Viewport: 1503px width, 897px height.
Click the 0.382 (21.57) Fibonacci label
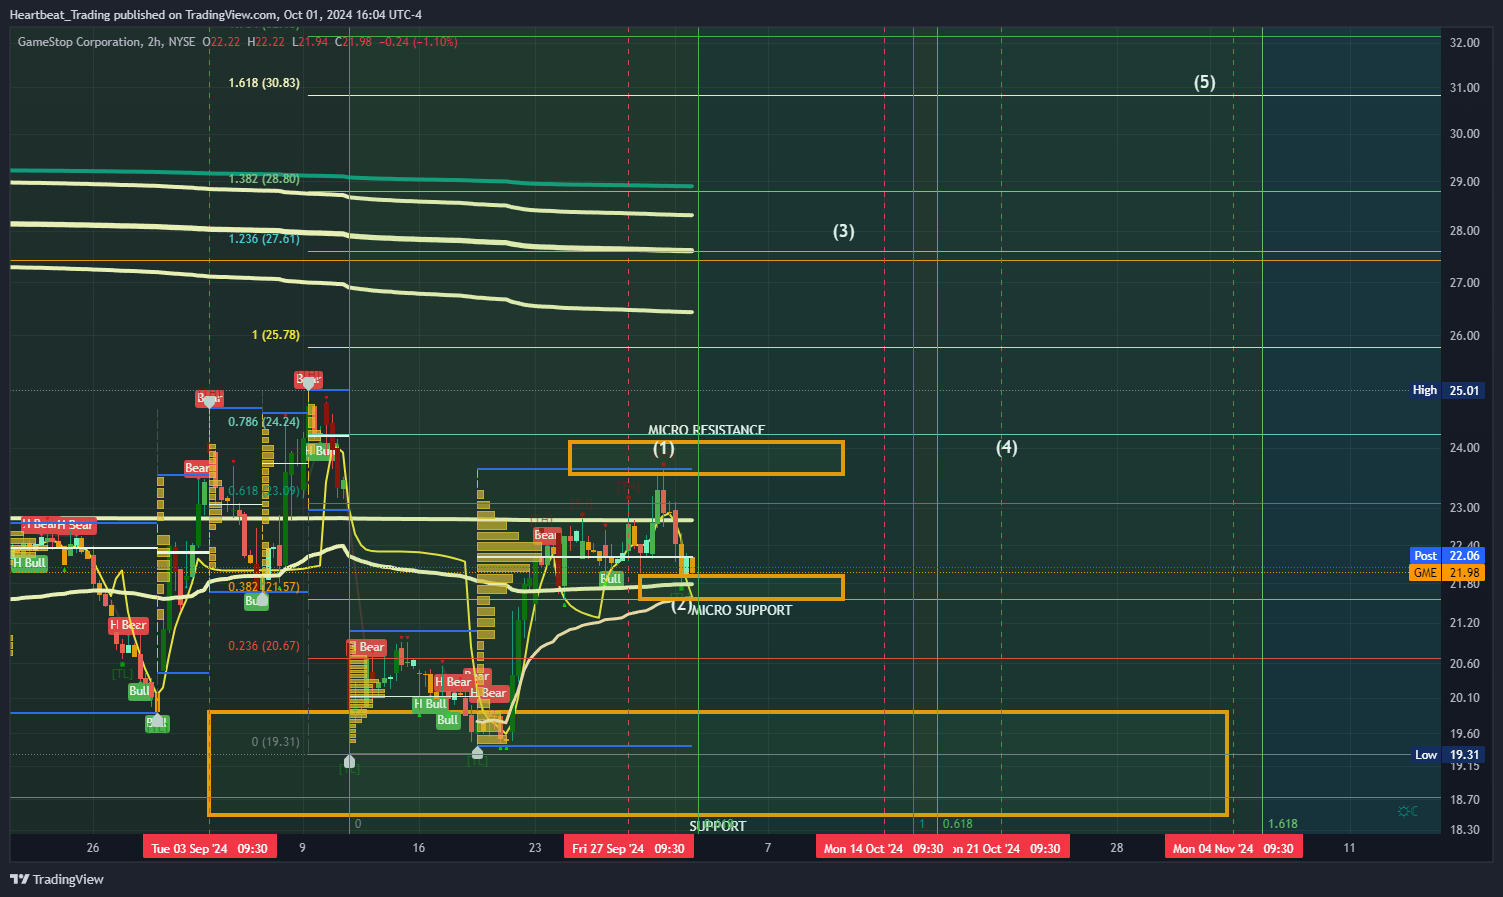click(x=264, y=587)
